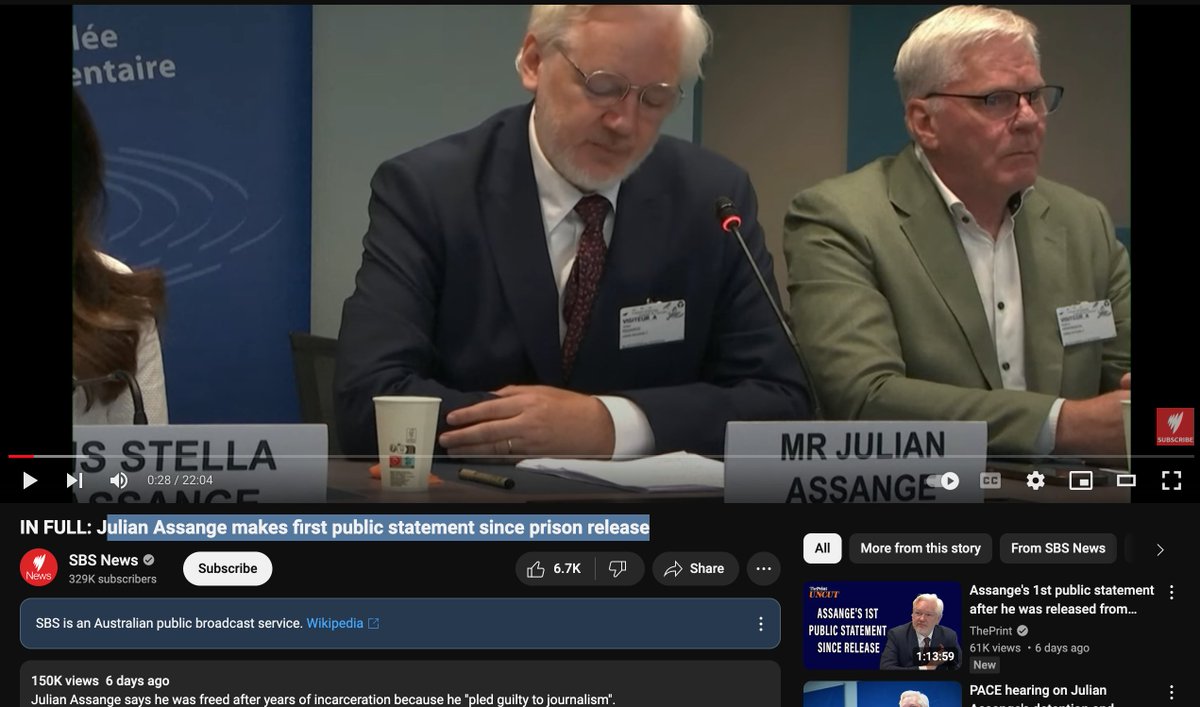Open more actions beside Share
Screen dimensions: 1200x707
point(764,569)
